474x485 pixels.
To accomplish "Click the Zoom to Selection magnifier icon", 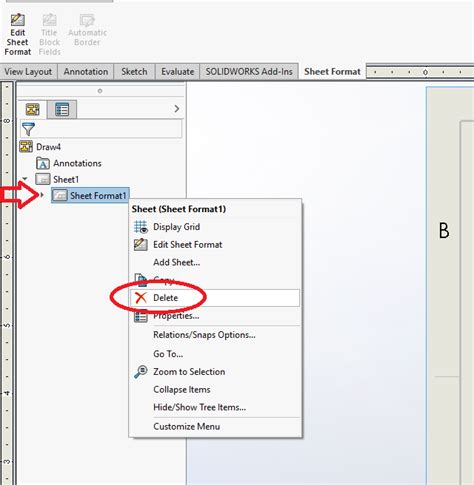I will click(x=141, y=371).
